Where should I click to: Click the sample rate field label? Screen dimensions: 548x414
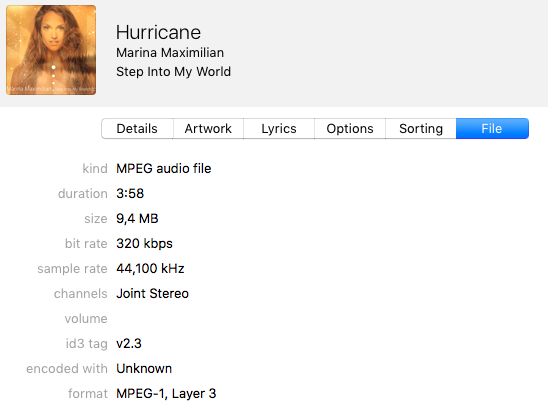(x=72, y=269)
